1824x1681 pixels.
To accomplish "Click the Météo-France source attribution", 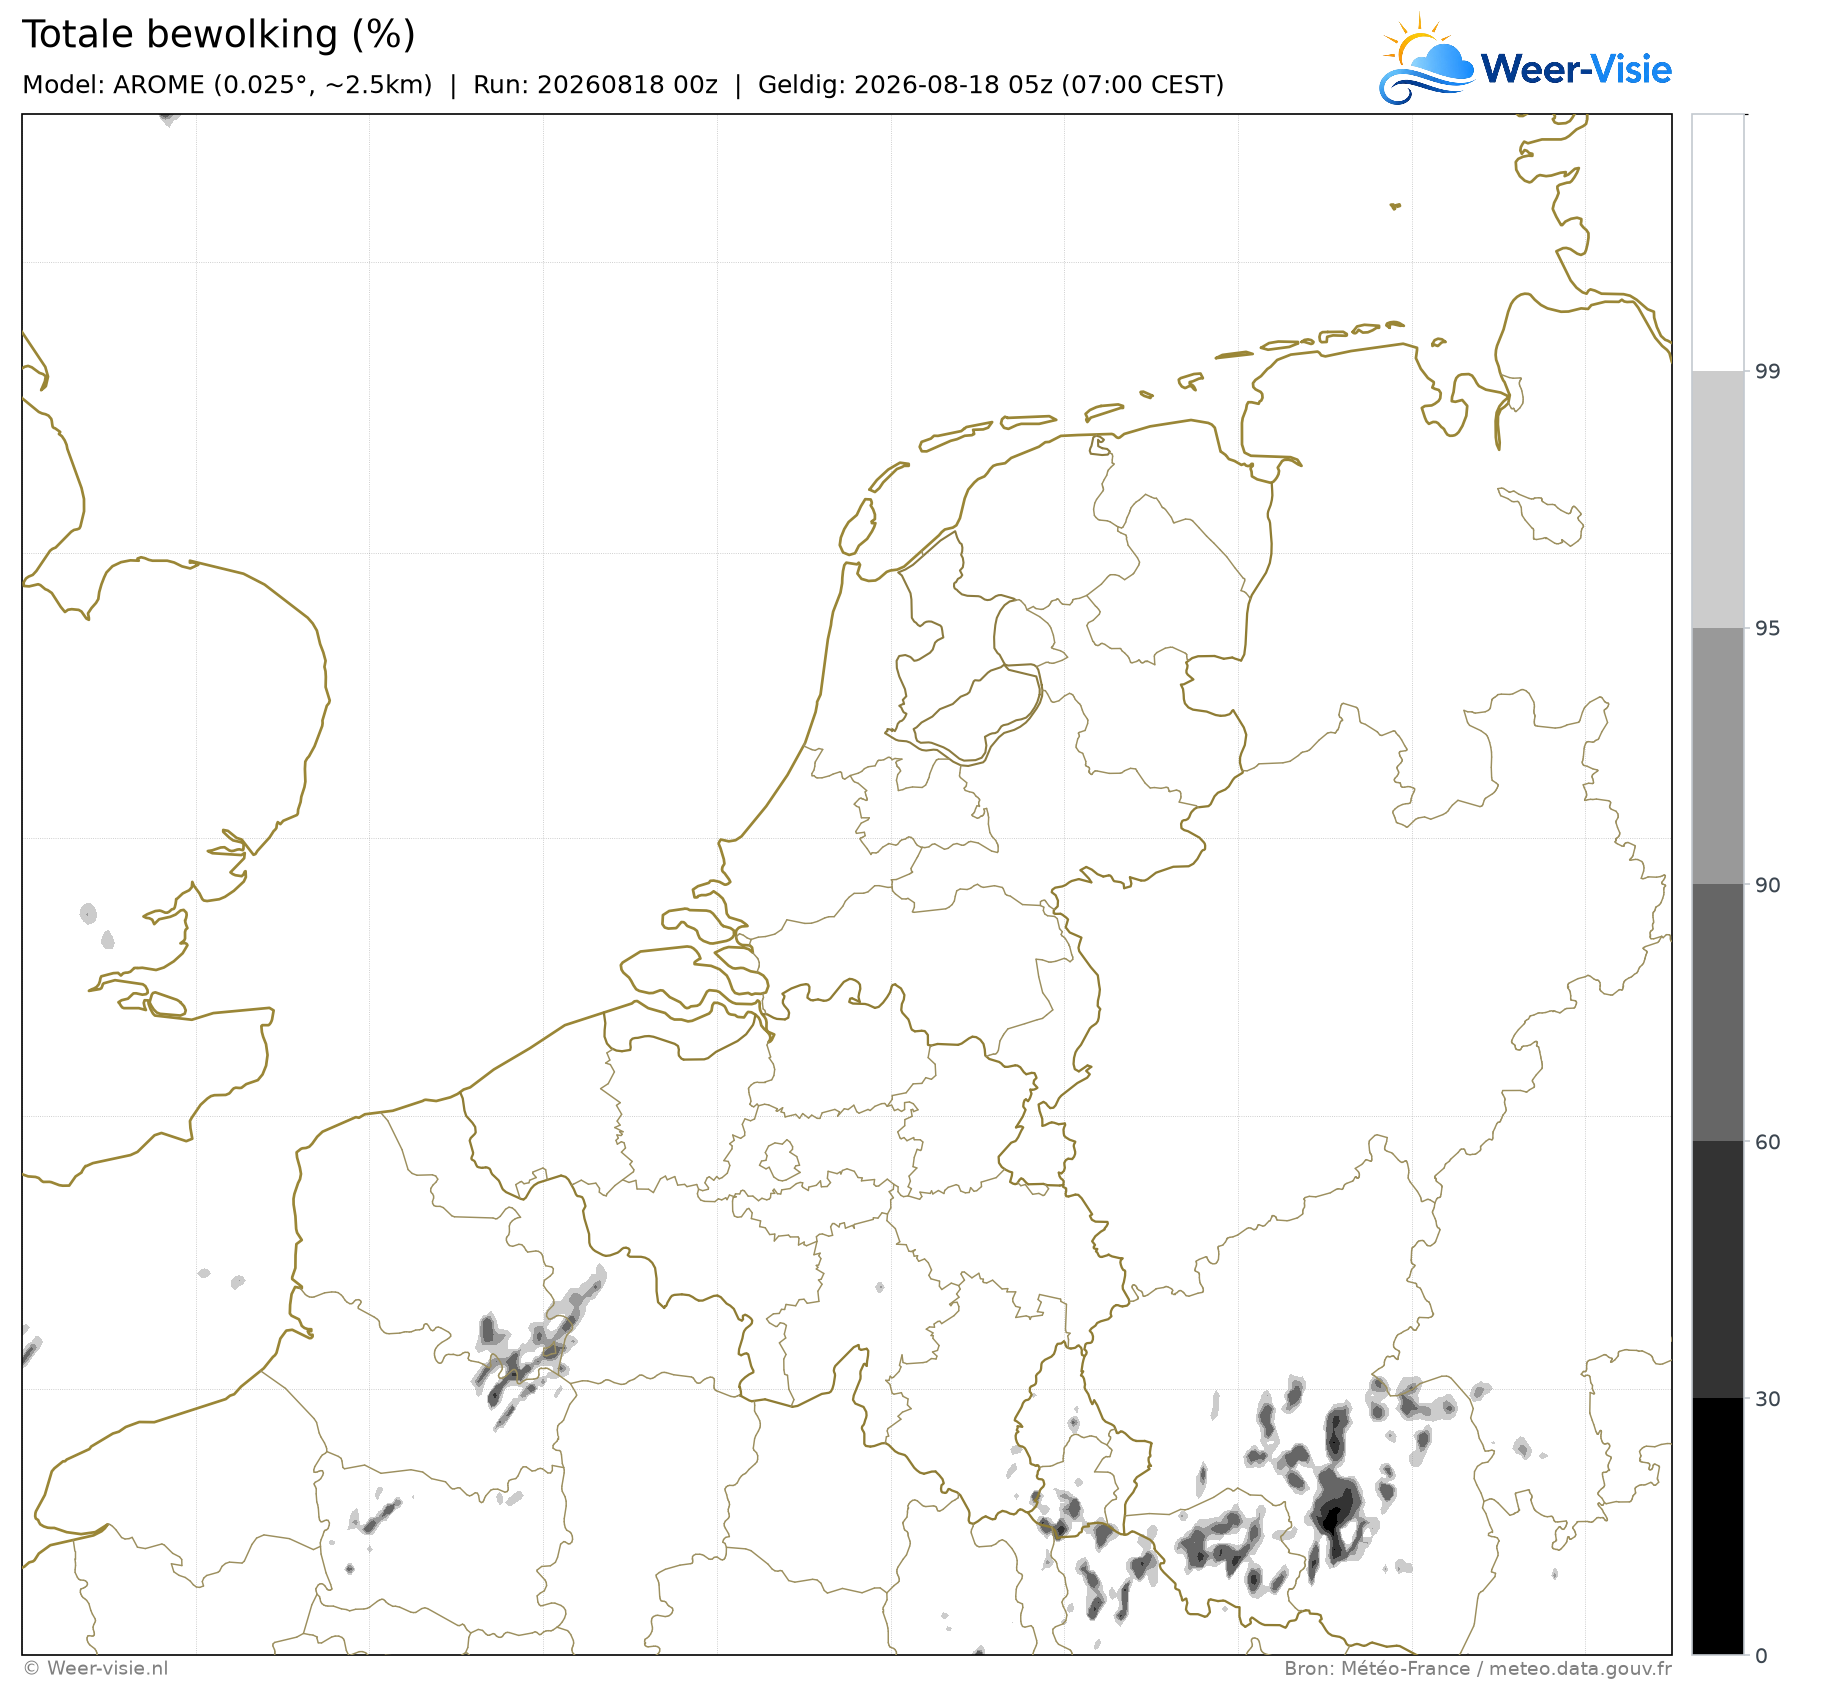I will click(x=1477, y=1668).
